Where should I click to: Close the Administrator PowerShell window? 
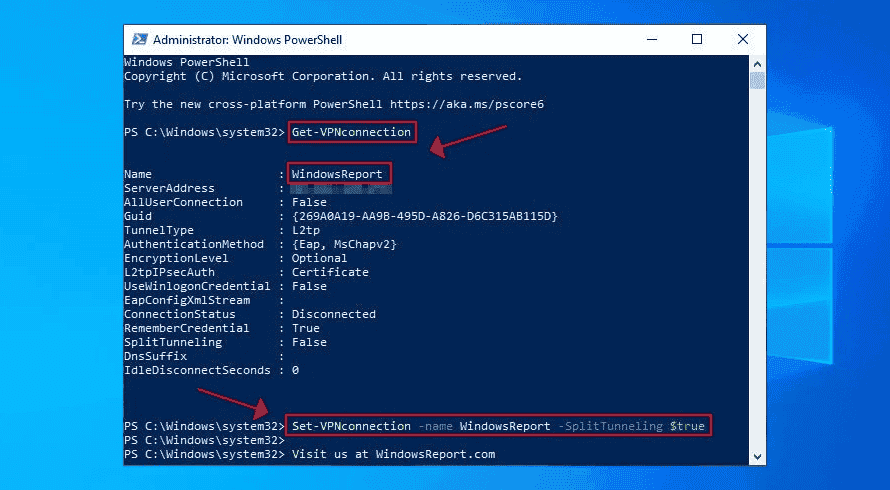coord(742,39)
